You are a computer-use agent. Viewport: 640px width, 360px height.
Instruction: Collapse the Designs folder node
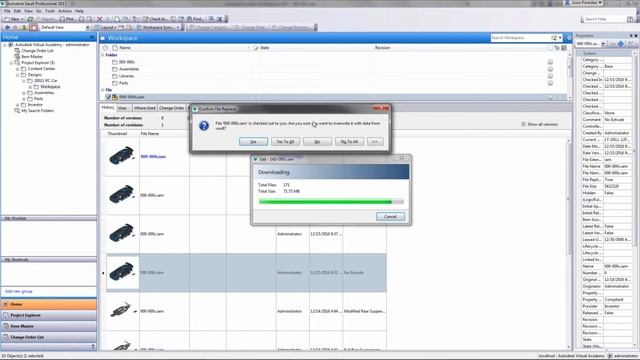[18, 75]
